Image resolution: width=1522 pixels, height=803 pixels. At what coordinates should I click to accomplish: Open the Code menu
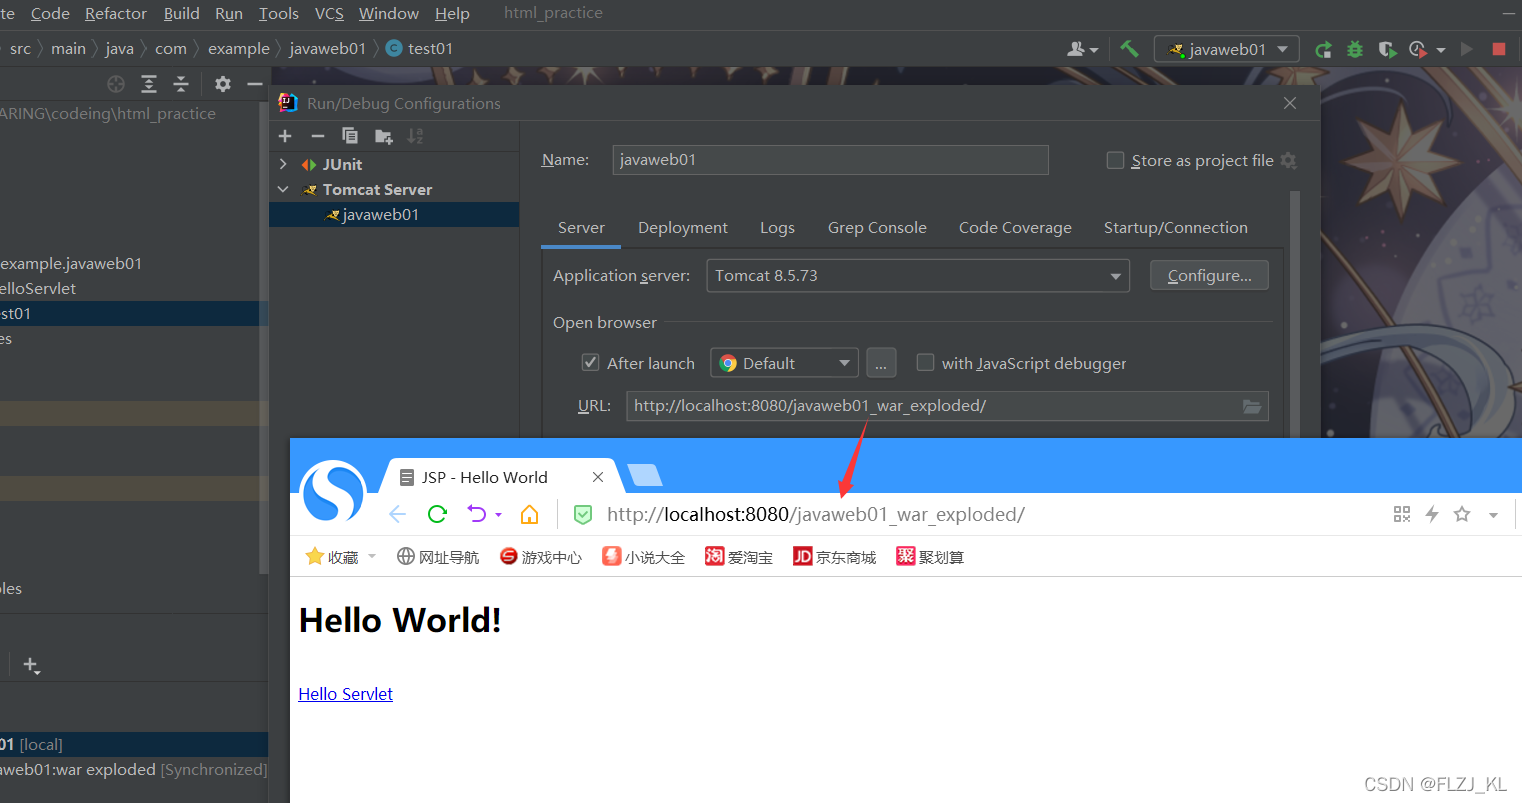tap(50, 13)
